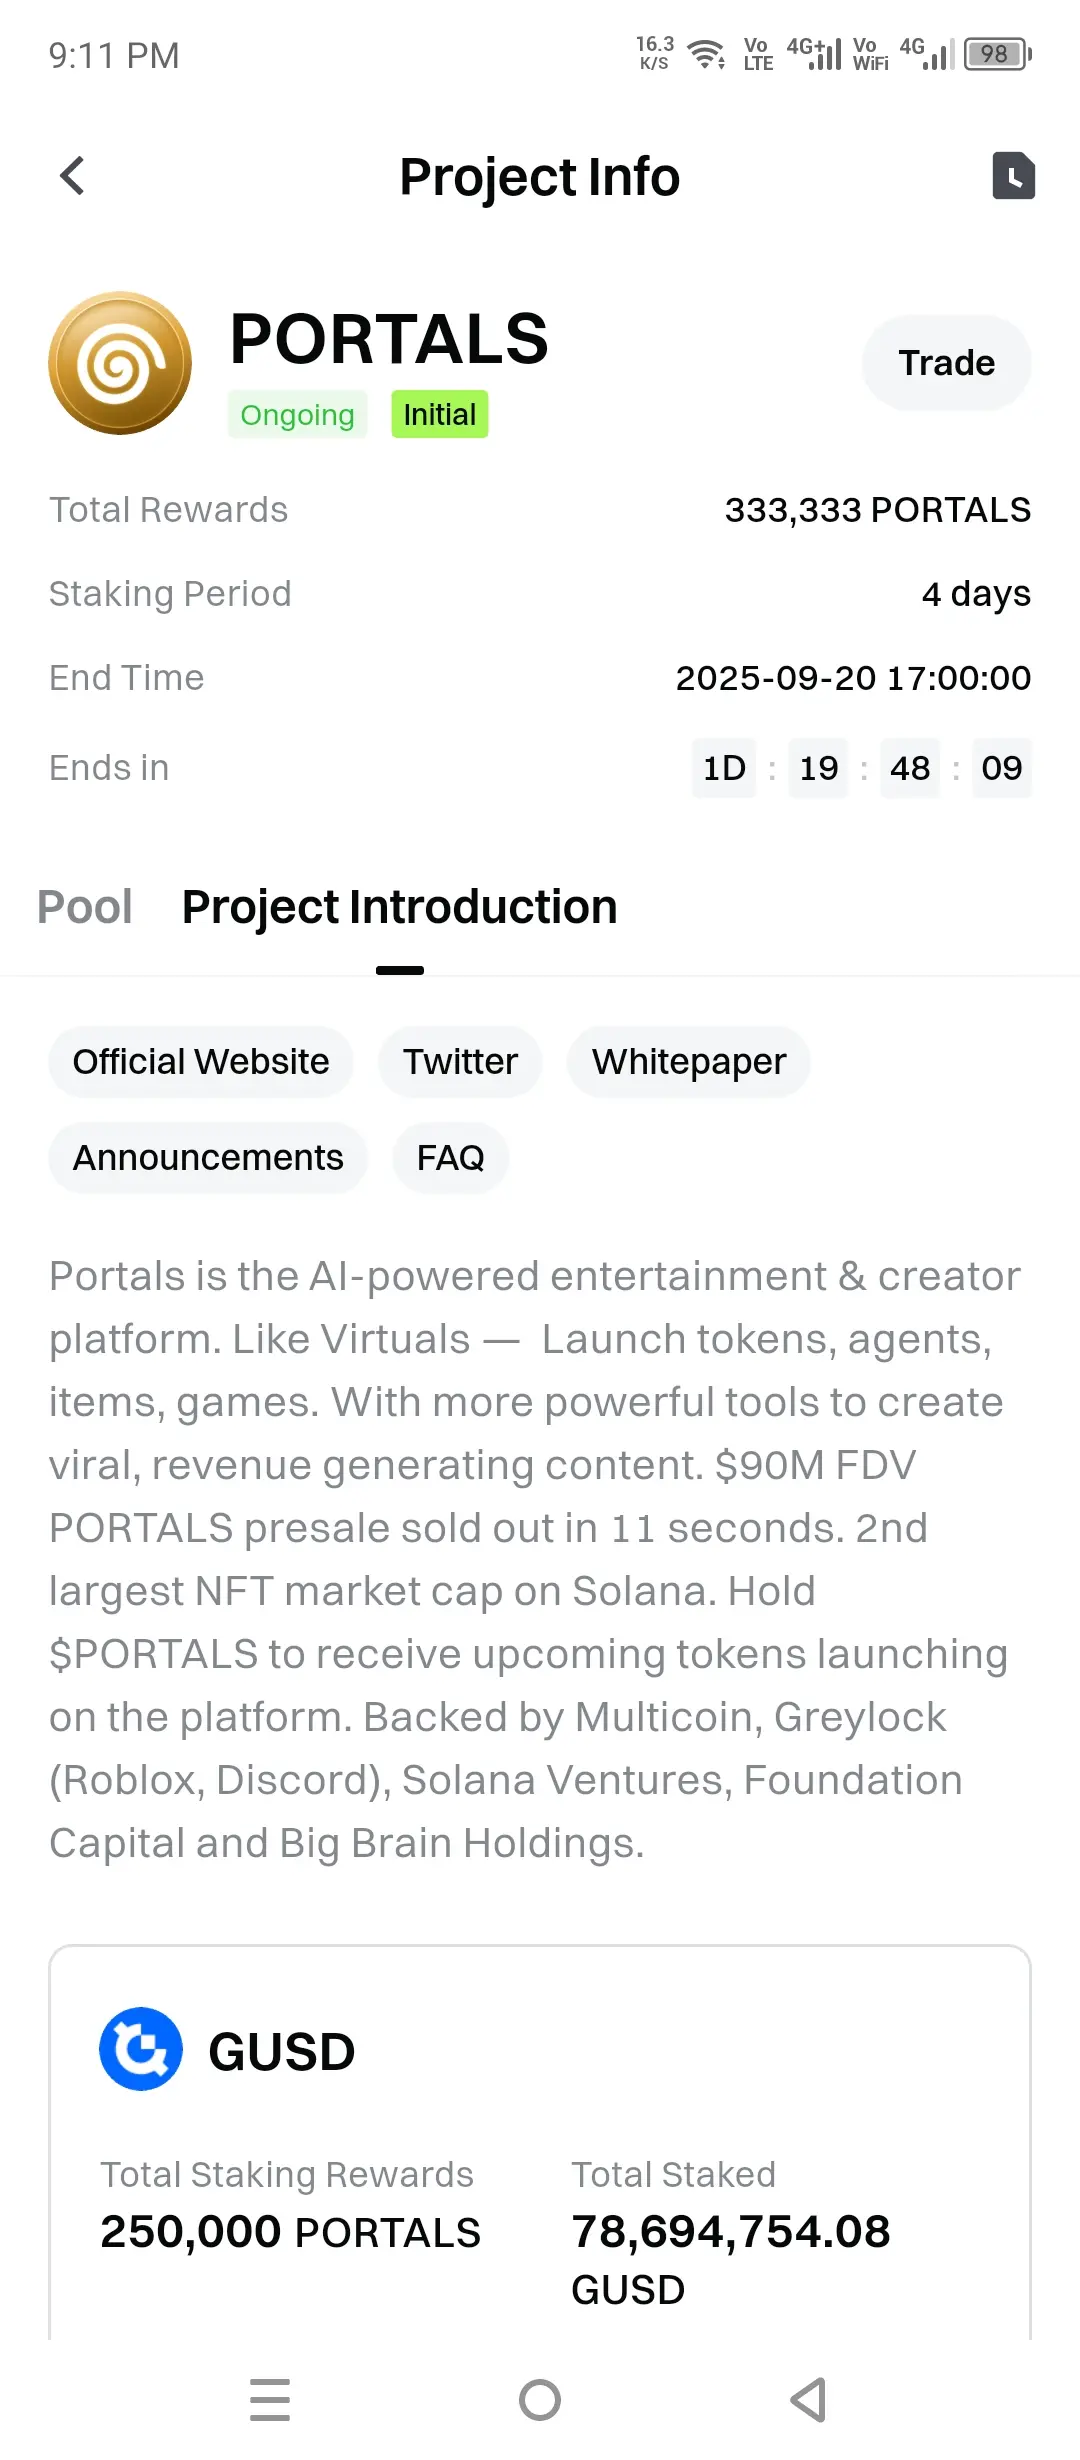
Task: Tap the Android back triangle icon
Action: 808,2400
